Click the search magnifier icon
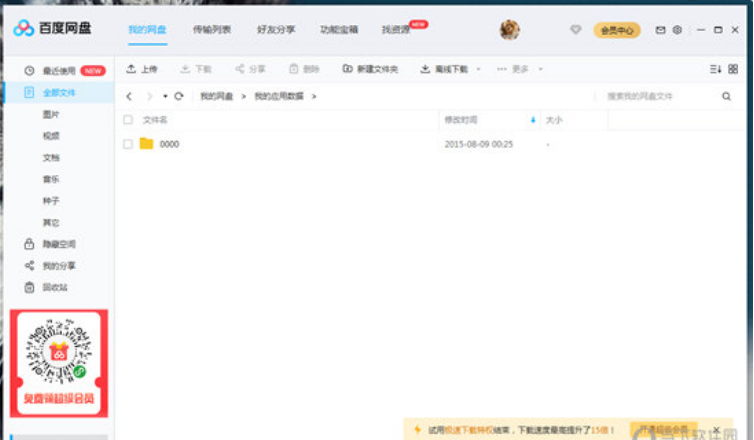The height and width of the screenshot is (440, 754). point(727,96)
